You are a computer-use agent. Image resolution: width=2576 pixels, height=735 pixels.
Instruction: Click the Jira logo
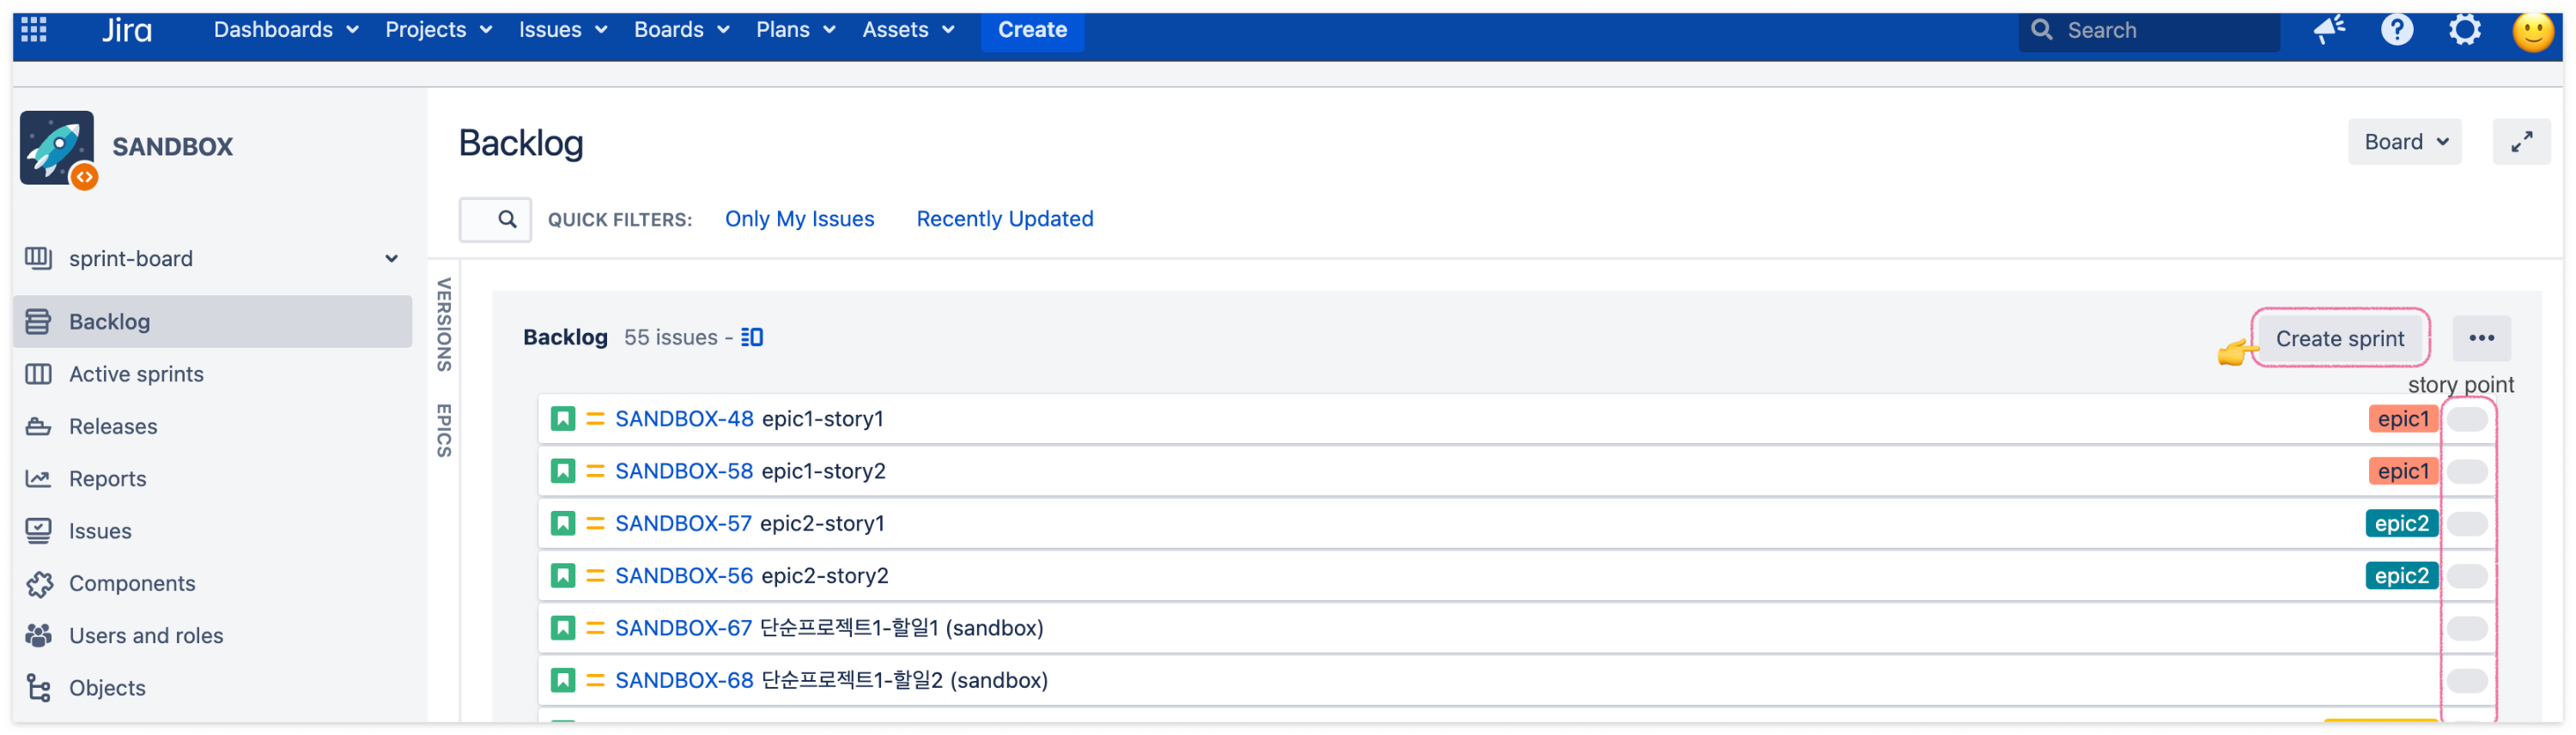127,30
